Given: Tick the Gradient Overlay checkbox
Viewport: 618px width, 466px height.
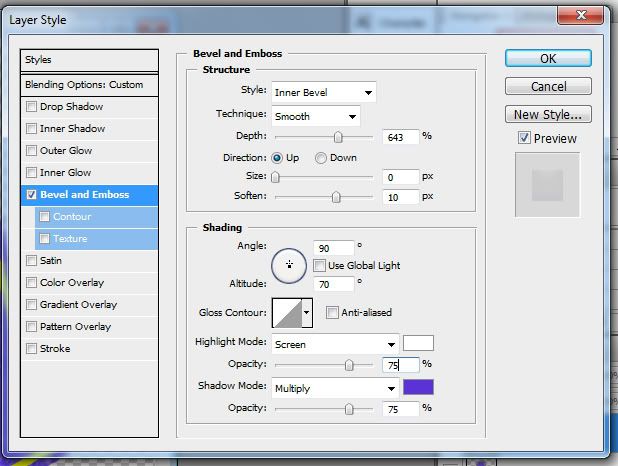Looking at the screenshot, I should [x=31, y=305].
